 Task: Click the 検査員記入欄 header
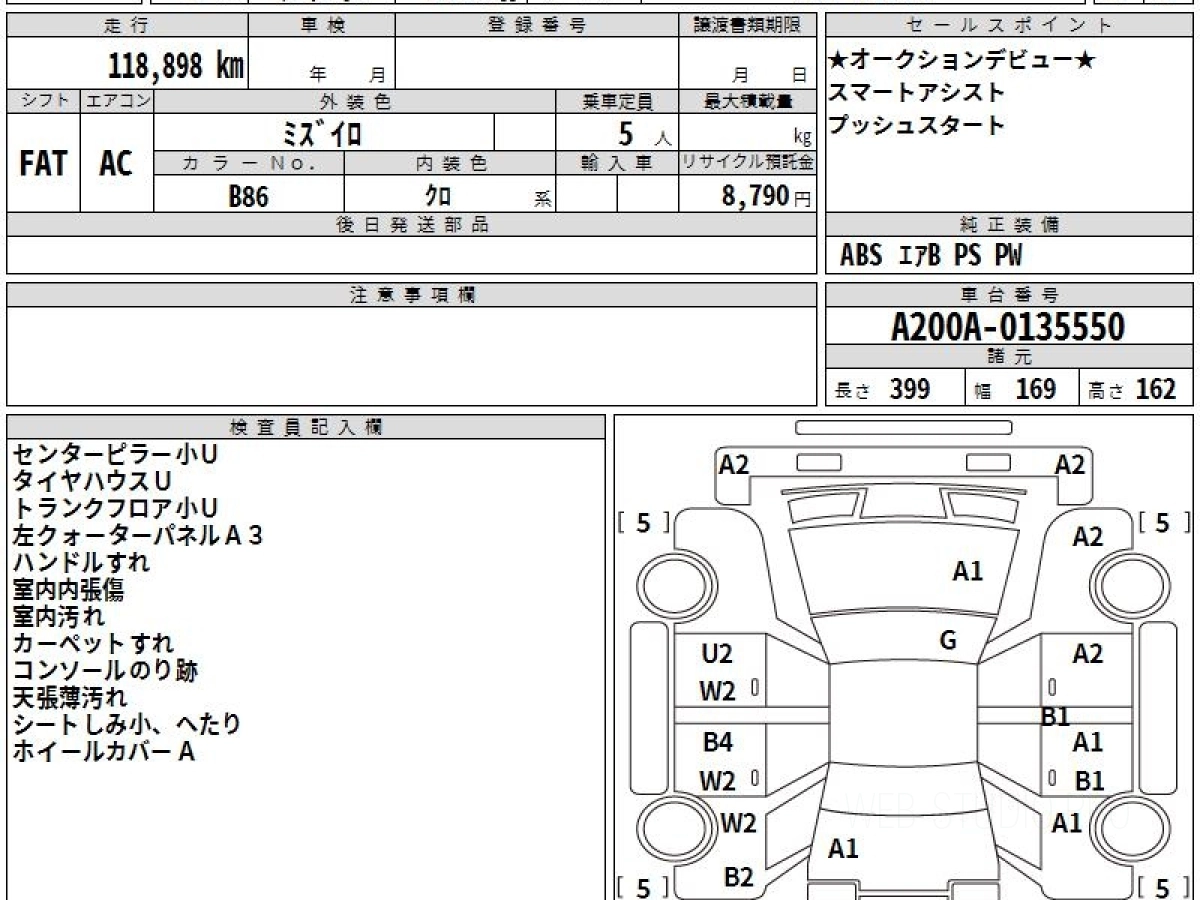(305, 427)
